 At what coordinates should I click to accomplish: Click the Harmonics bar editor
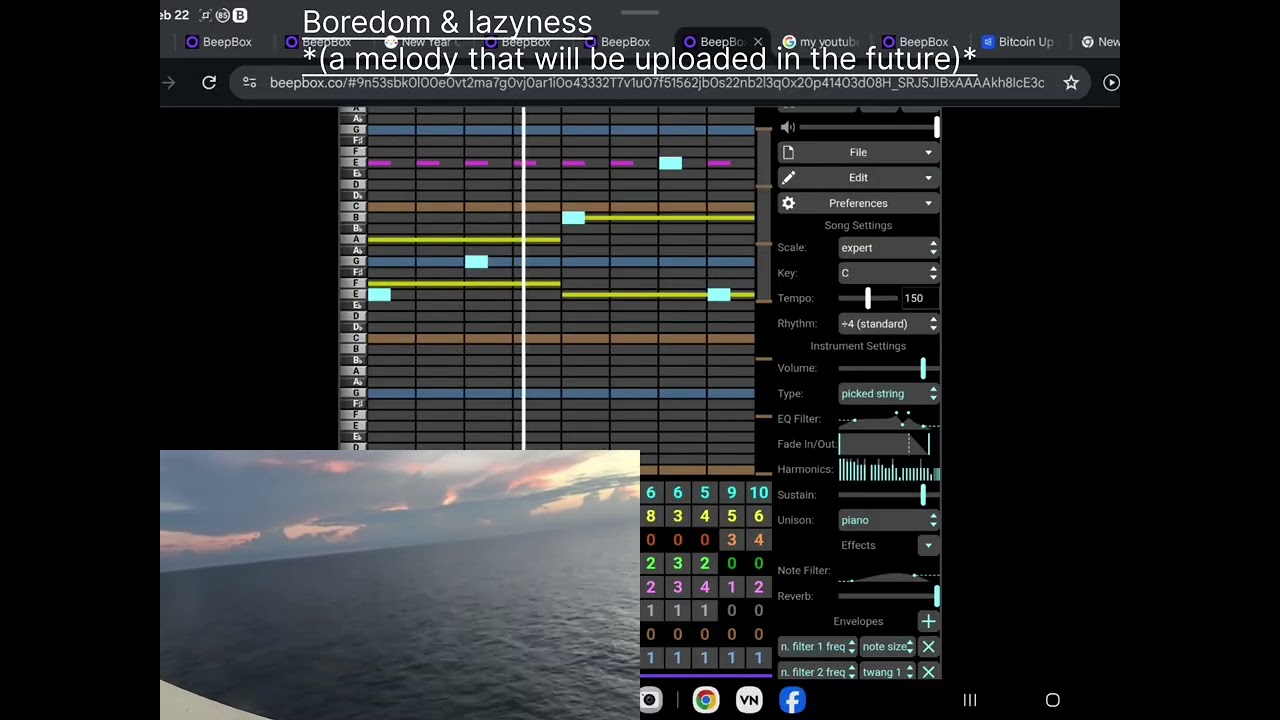[x=888, y=469]
